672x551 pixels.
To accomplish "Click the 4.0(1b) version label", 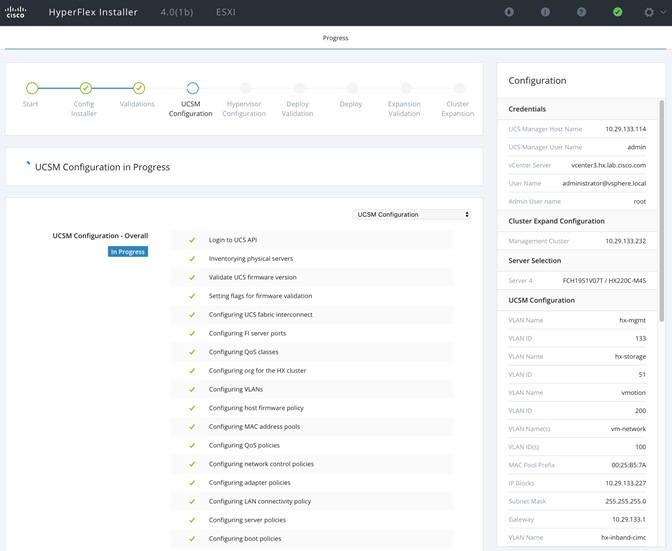I will coord(177,12).
